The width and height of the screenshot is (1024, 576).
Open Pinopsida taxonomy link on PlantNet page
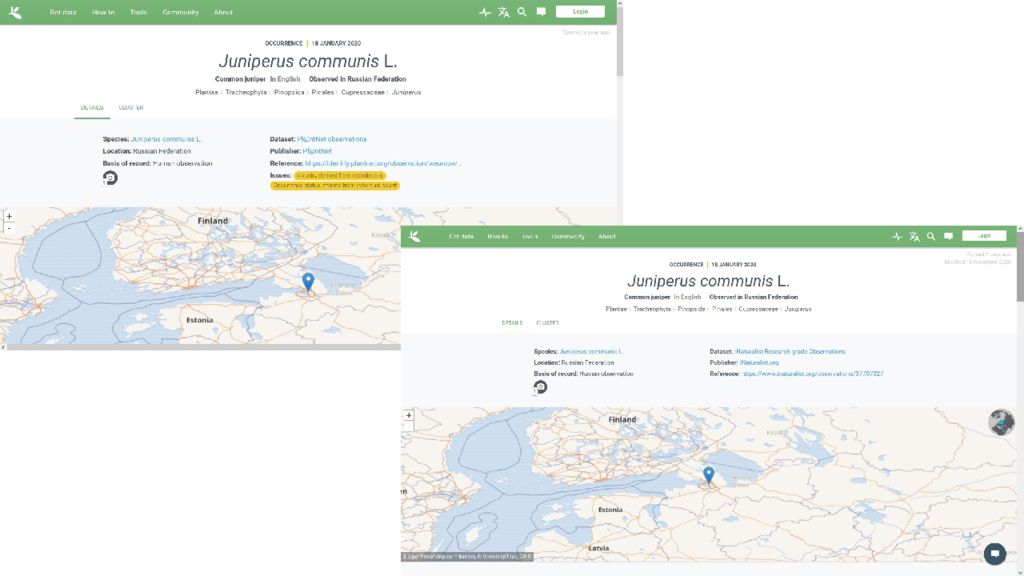289,92
